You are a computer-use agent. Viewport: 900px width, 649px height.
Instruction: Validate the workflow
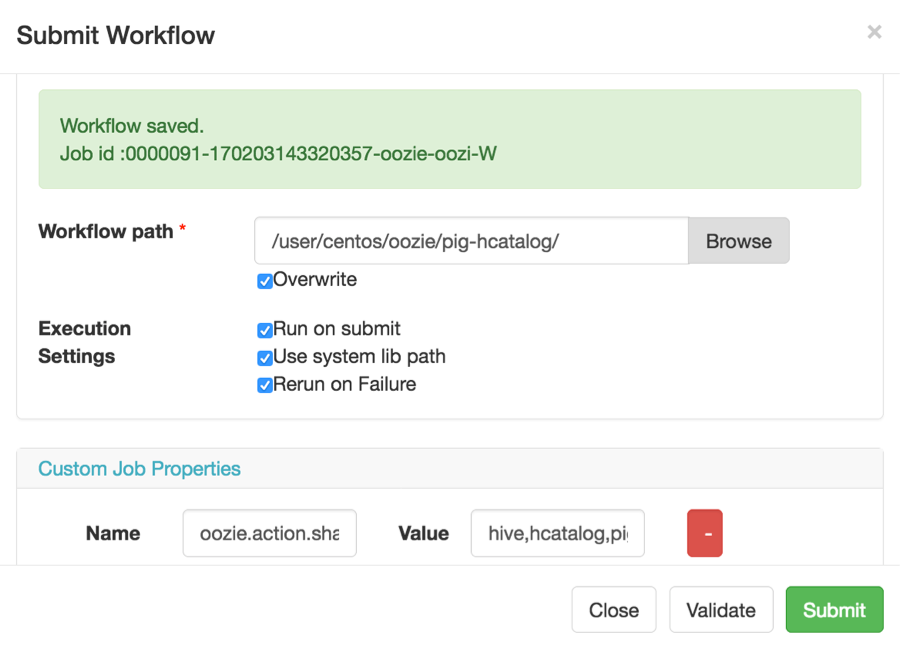(721, 610)
